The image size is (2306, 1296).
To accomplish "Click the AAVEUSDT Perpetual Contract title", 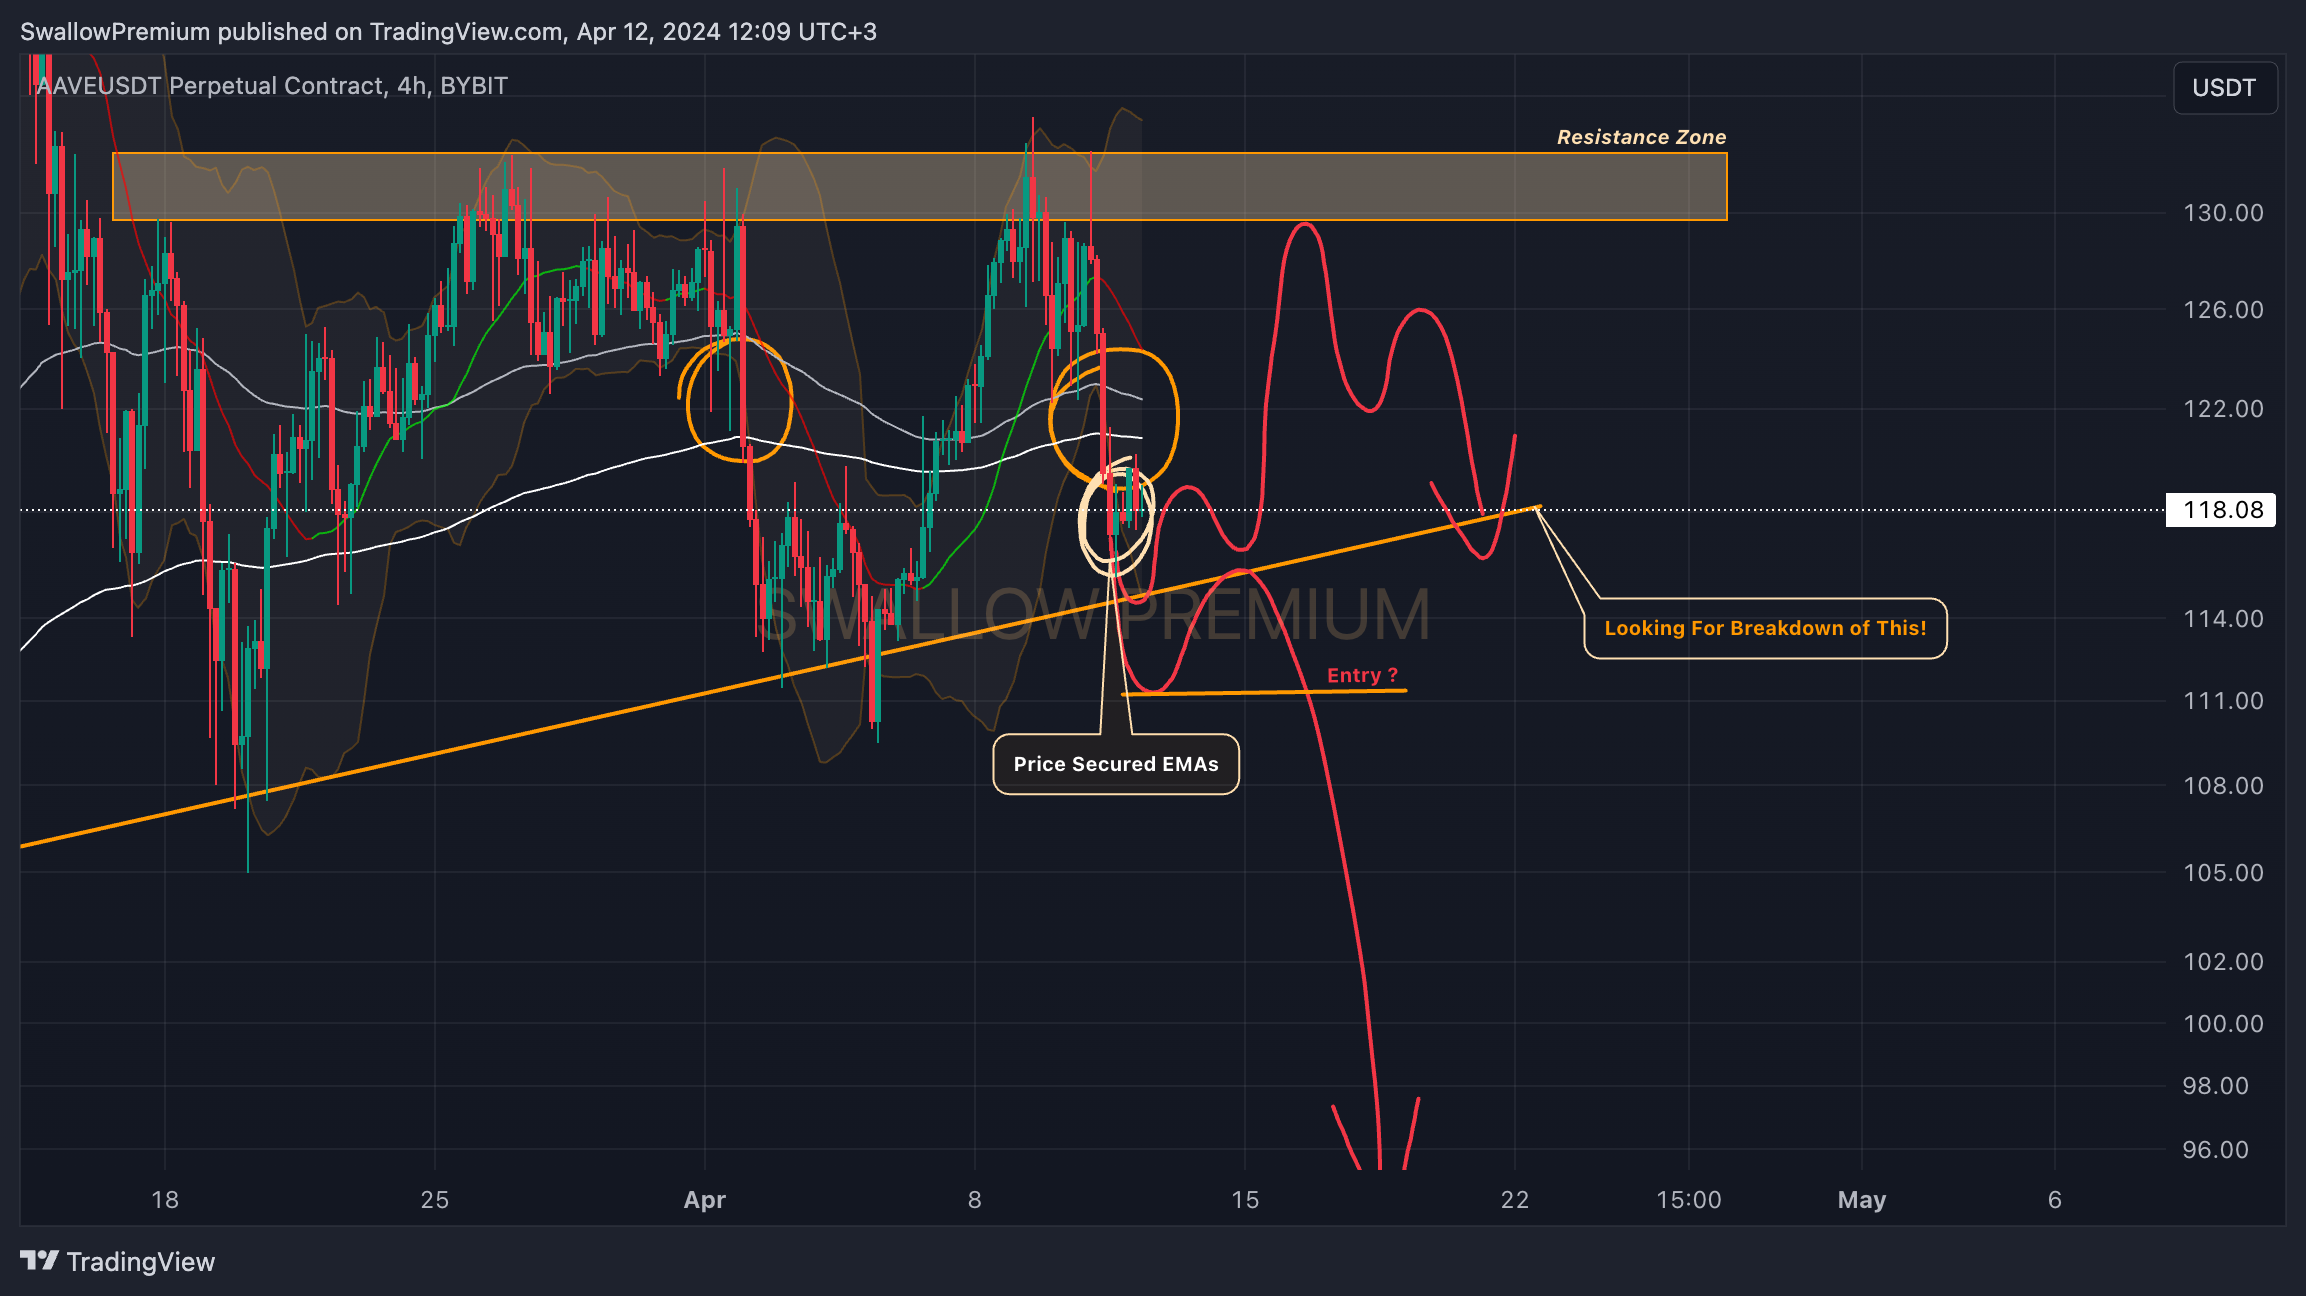I will tap(272, 86).
